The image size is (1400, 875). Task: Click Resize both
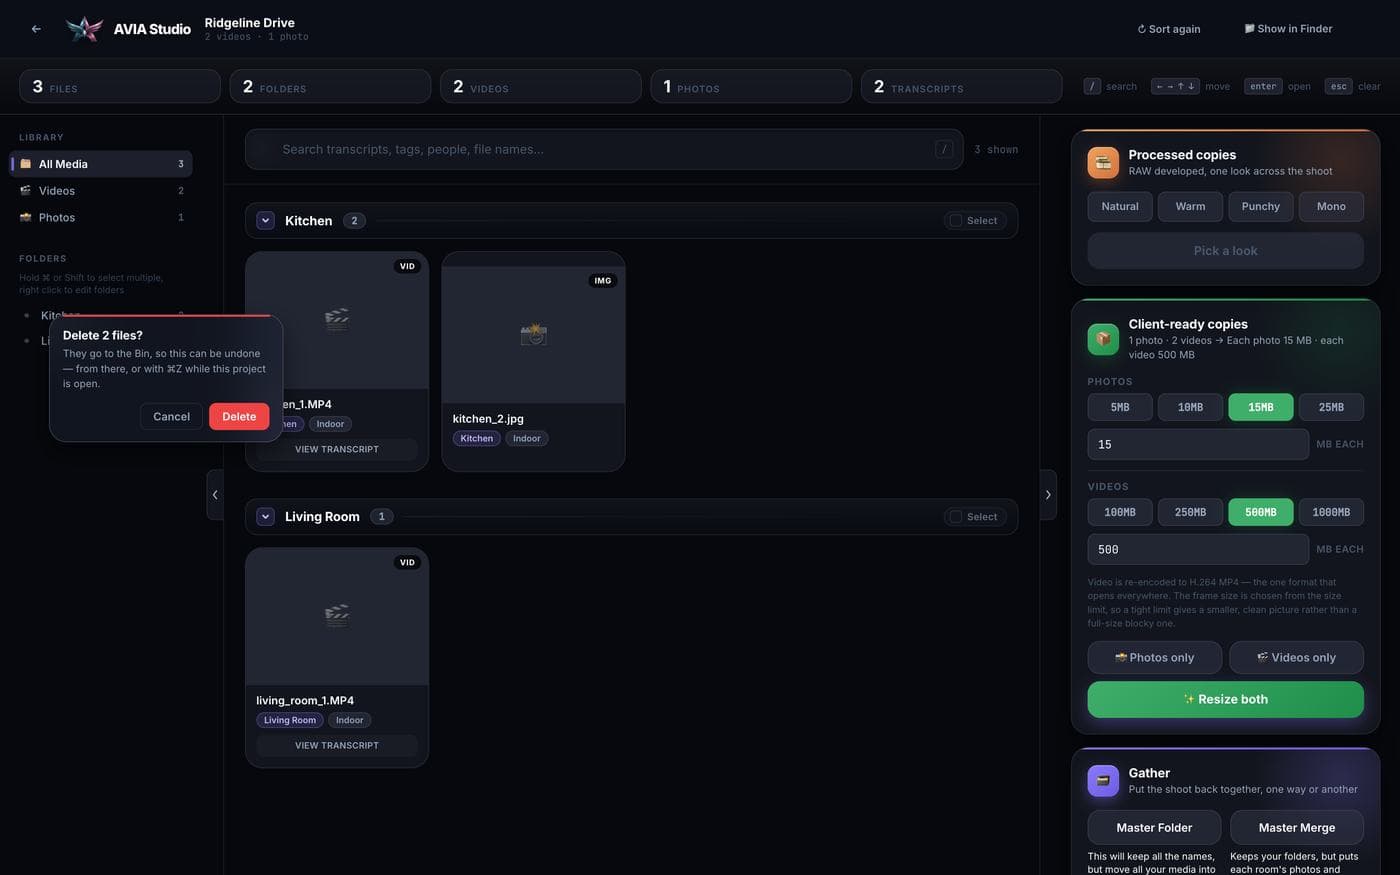[x=1225, y=699]
